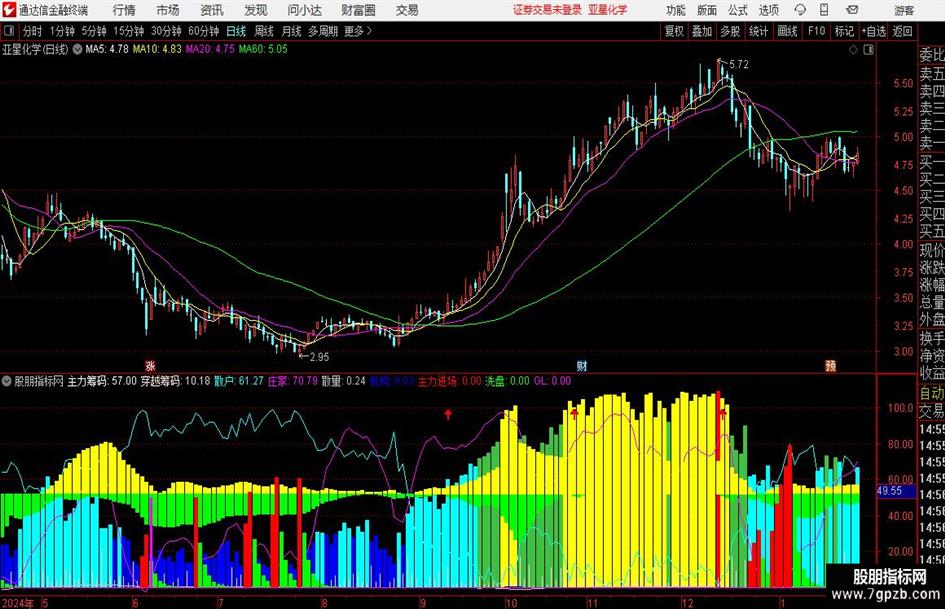Open the mobile phone icon
Image resolution: width=945 pixels, height=609 pixels.
[824, 10]
